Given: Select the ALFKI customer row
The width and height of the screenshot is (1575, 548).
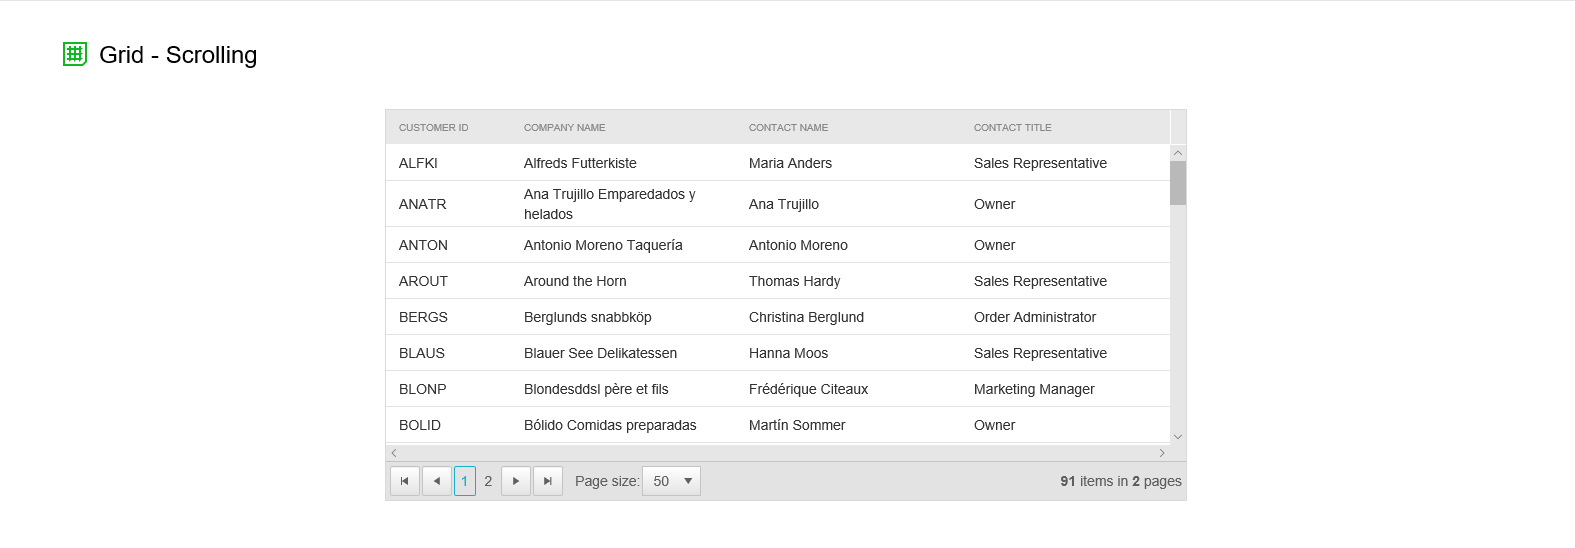Looking at the screenshot, I should point(418,163).
